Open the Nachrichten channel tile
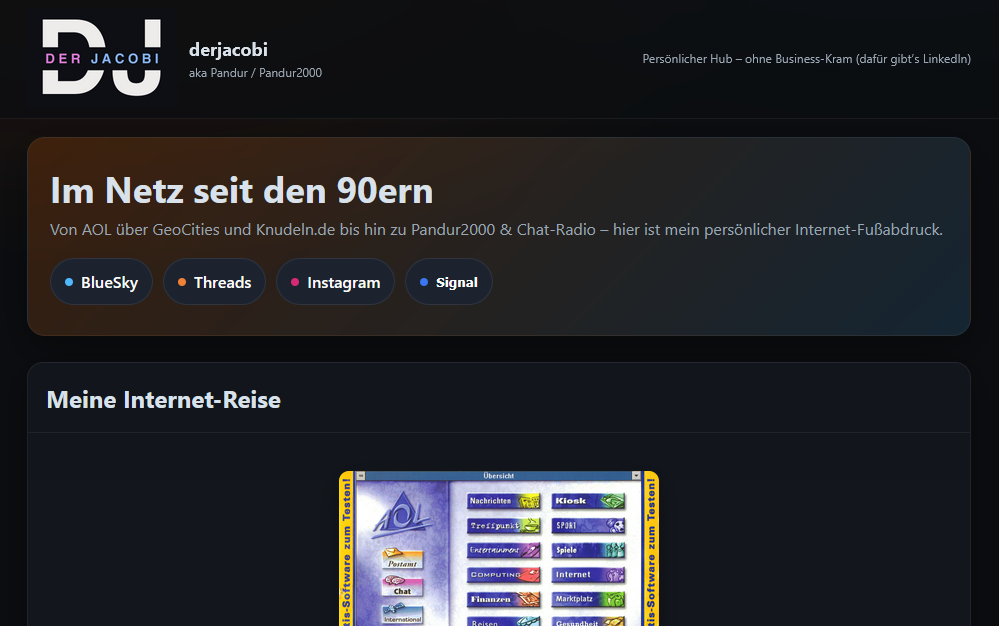This screenshot has width=999, height=626. 505,501
